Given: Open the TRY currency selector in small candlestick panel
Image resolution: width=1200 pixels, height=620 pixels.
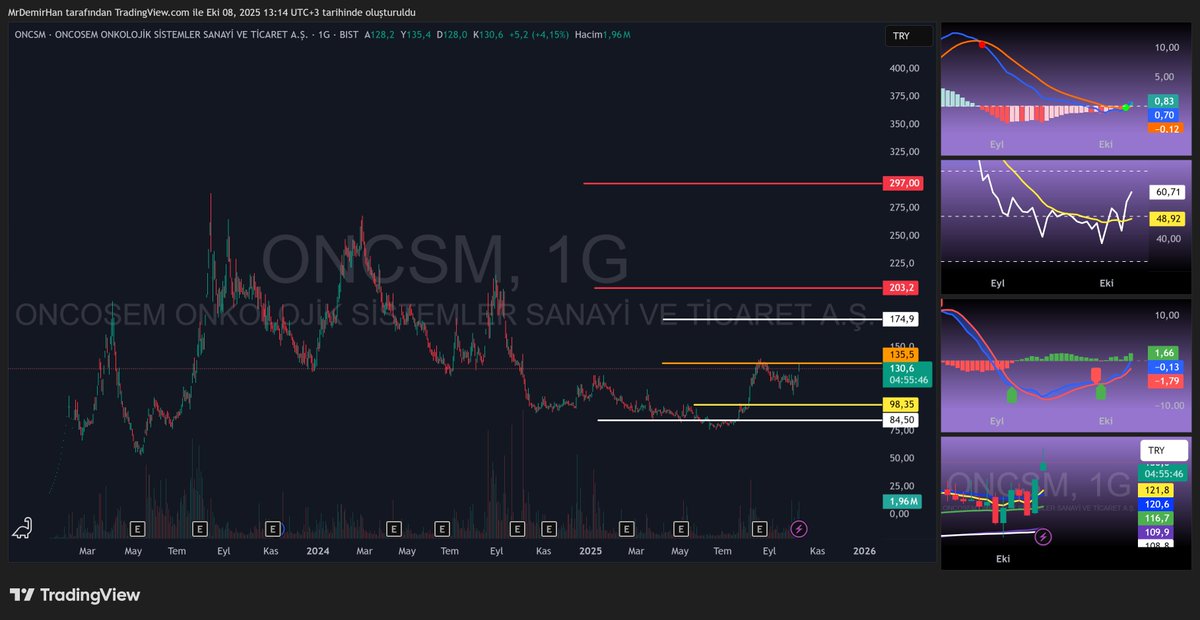Looking at the screenshot, I should (x=1164, y=450).
